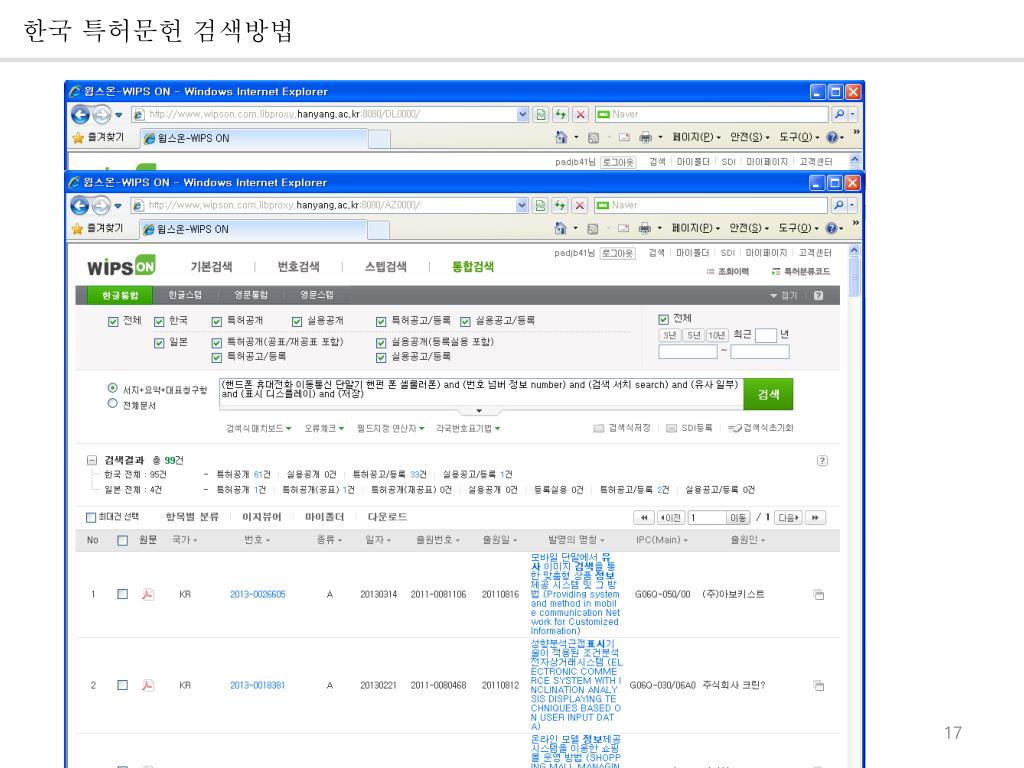Click 10년 period button
The image size is (1024, 768).
pos(716,335)
